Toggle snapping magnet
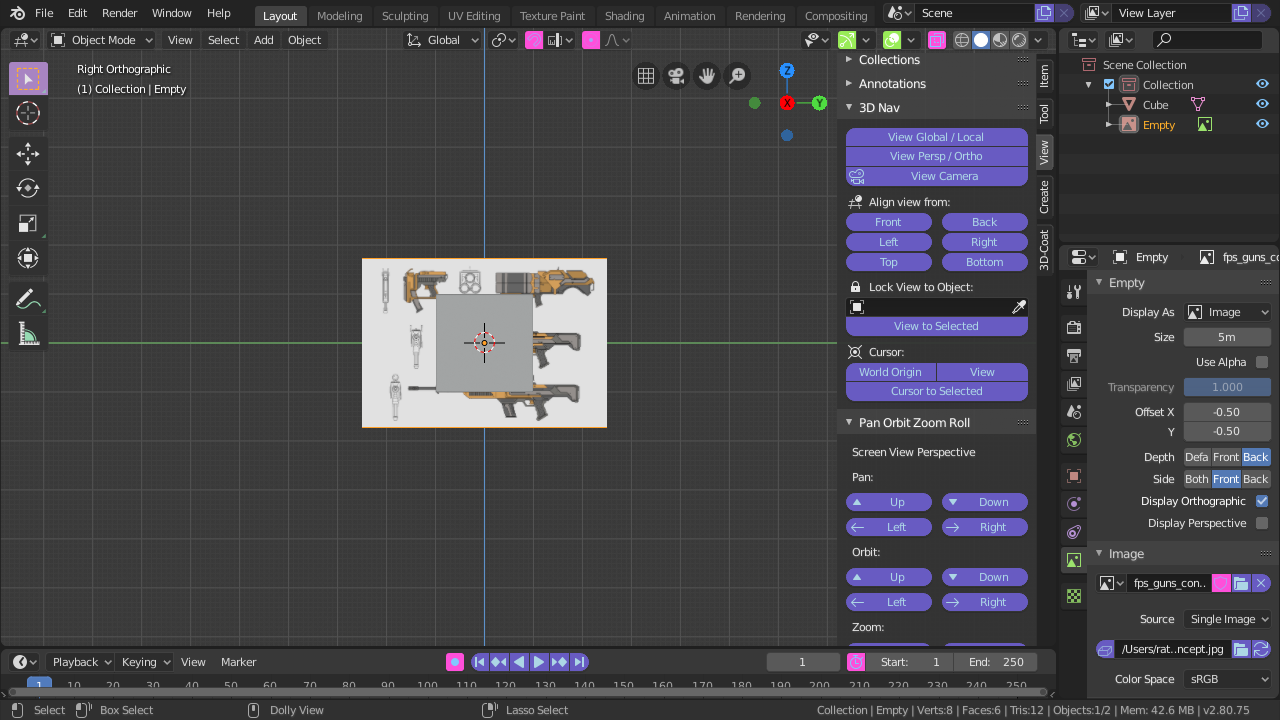 [534, 40]
